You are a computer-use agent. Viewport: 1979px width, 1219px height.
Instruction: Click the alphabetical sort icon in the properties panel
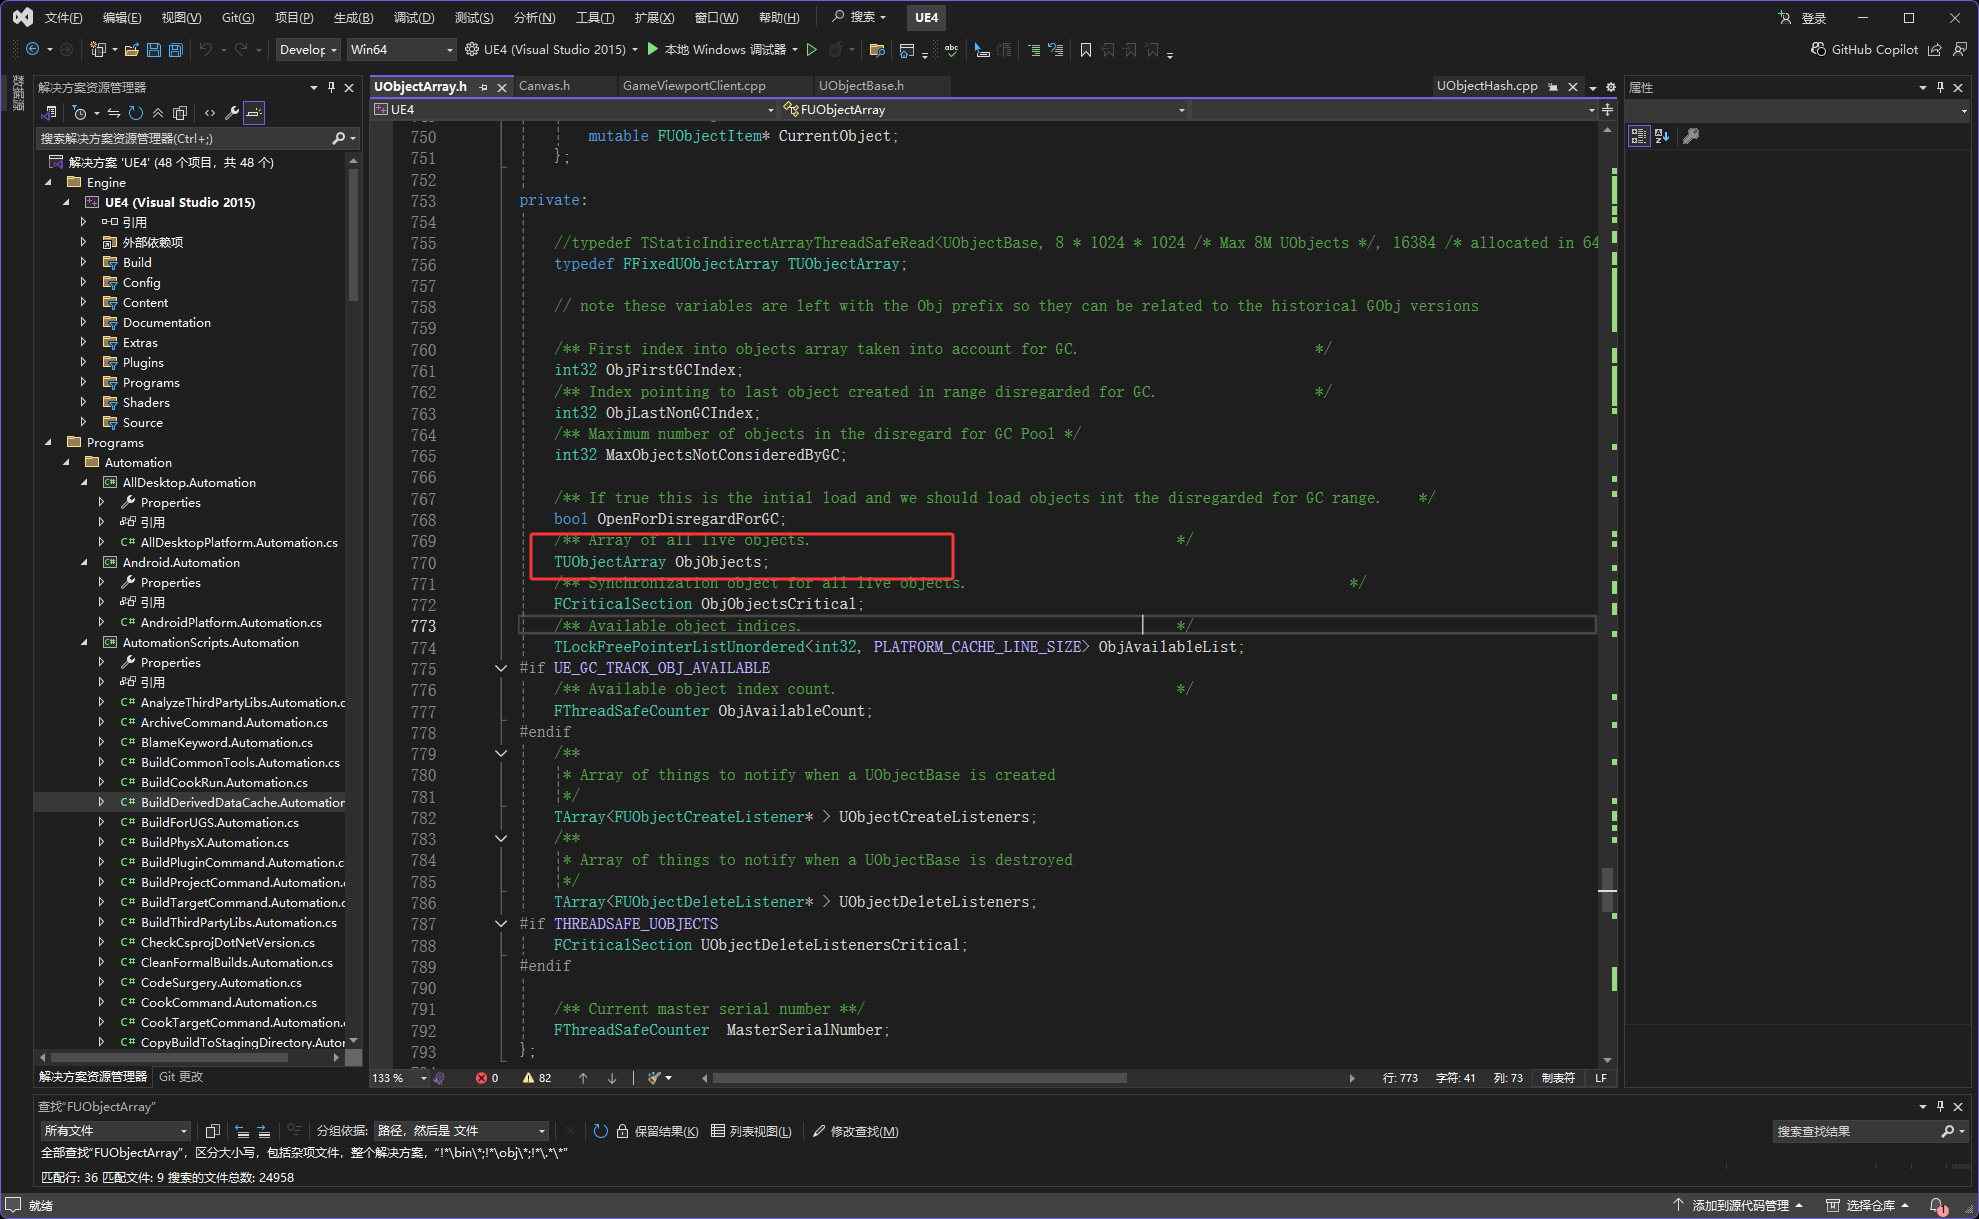[1662, 136]
